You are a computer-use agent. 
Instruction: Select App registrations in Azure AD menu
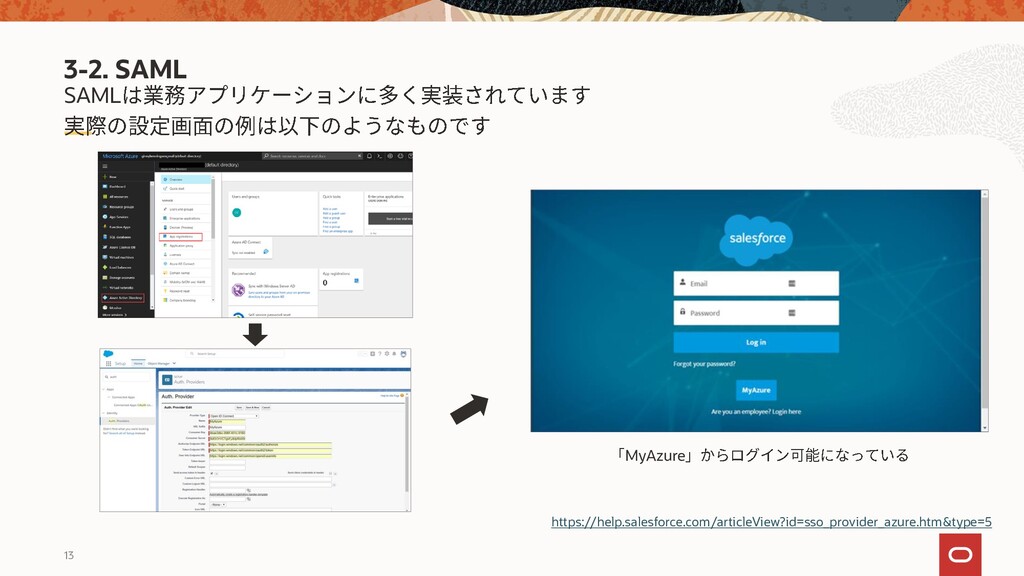coord(181,236)
